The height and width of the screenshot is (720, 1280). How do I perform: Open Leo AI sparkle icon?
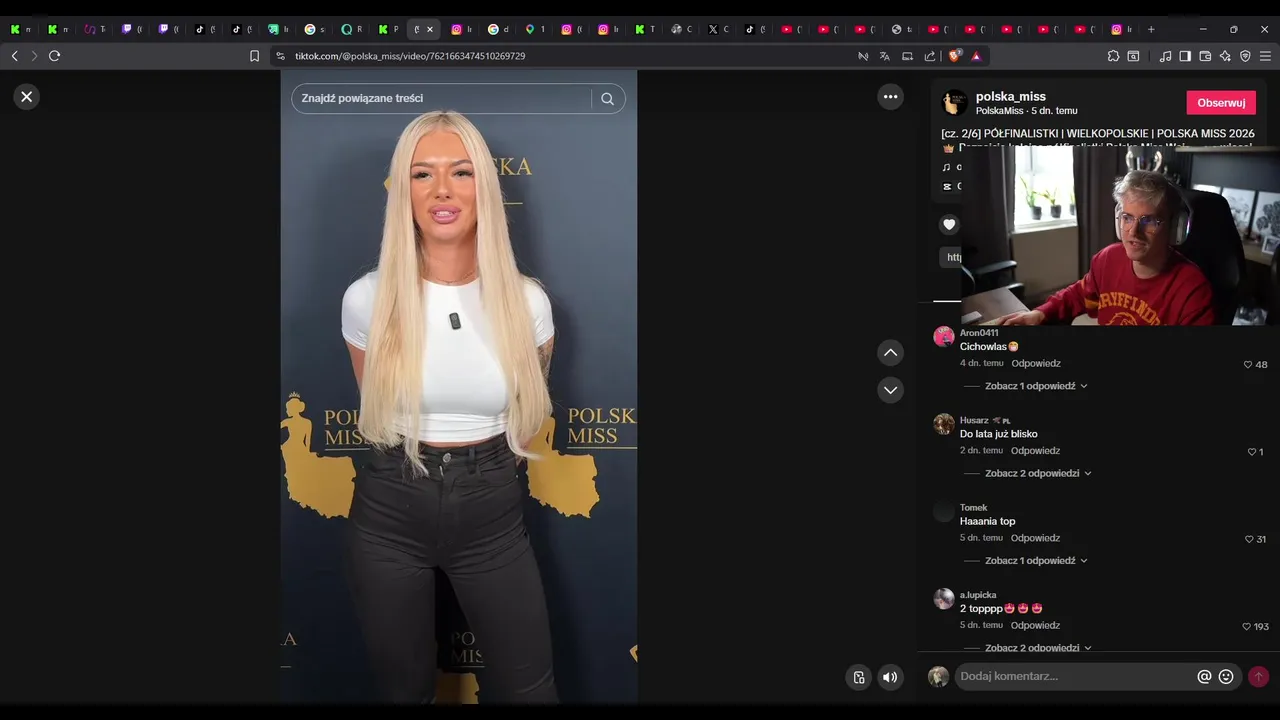[x=1225, y=56]
